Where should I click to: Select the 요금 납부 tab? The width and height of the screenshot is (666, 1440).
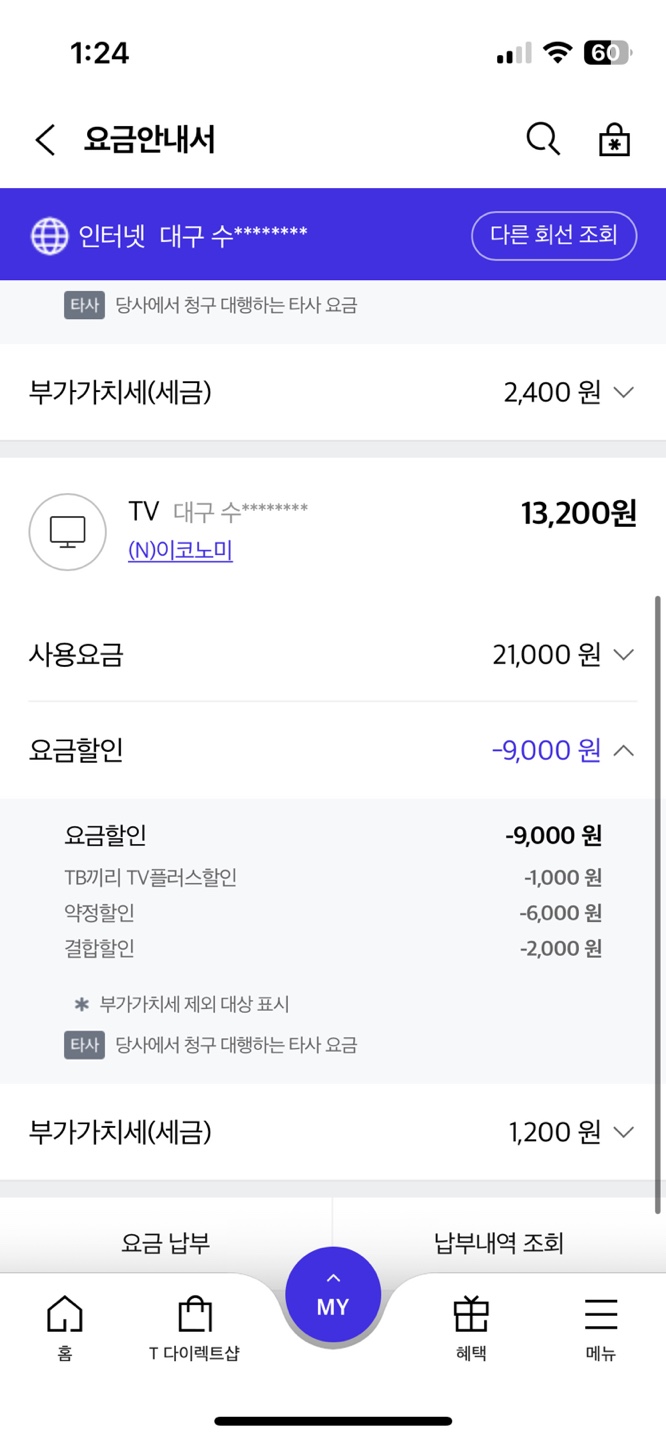(166, 1243)
